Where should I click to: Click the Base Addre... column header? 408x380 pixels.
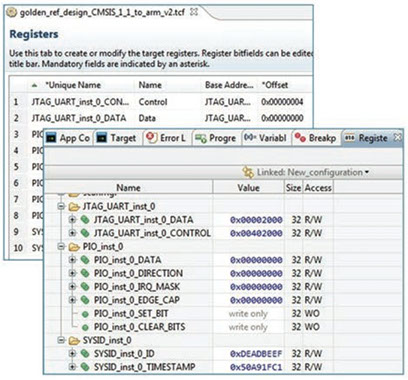click(229, 85)
